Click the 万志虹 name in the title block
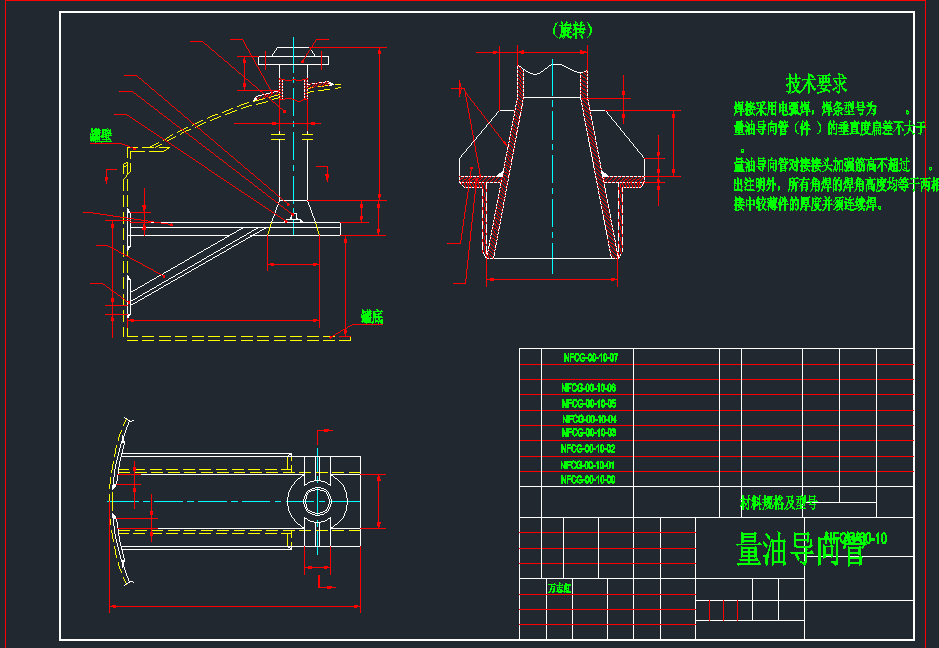939x648 pixels. coord(559,588)
